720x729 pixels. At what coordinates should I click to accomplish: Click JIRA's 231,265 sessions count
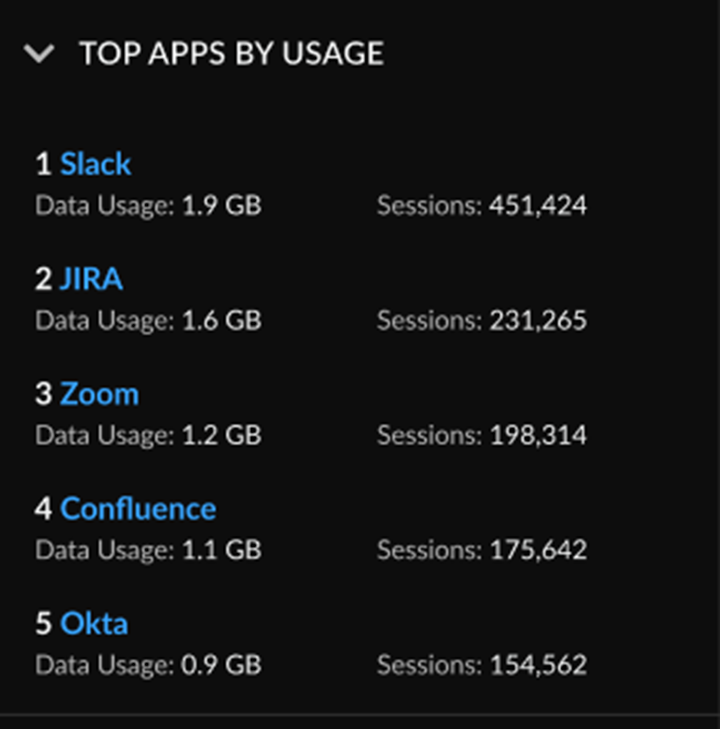pyautogui.click(x=537, y=321)
